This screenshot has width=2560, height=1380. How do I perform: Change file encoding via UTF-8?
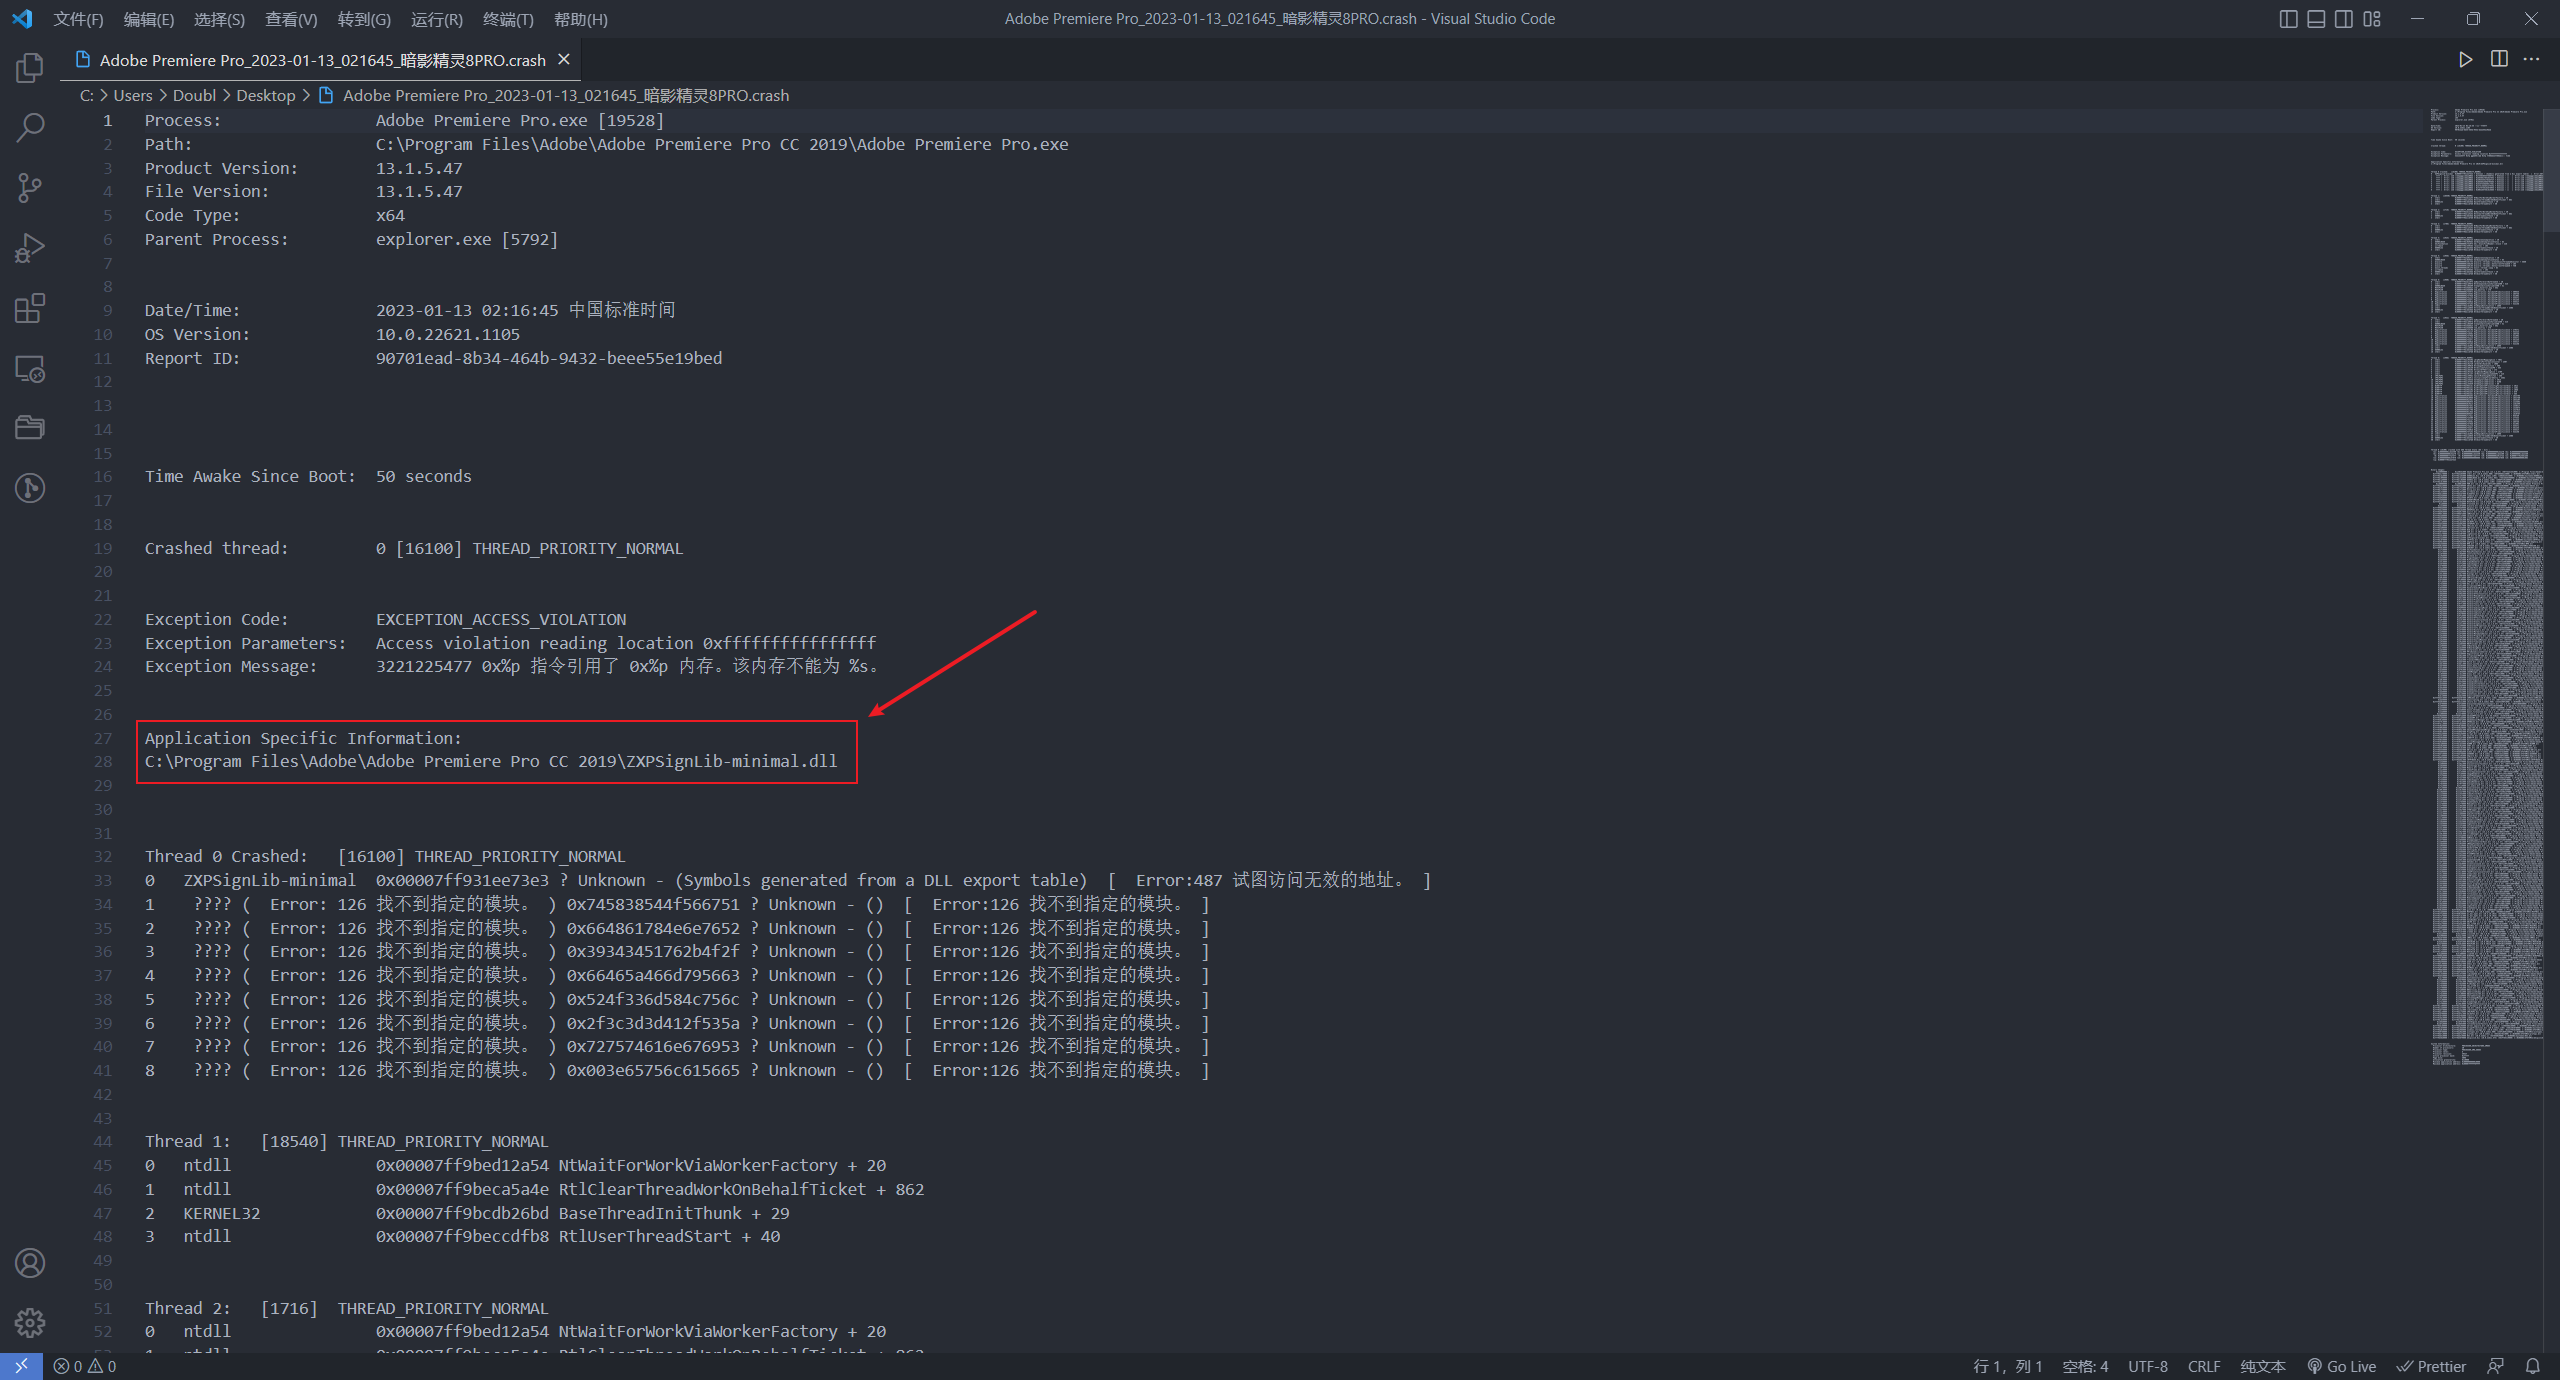click(x=2148, y=1366)
